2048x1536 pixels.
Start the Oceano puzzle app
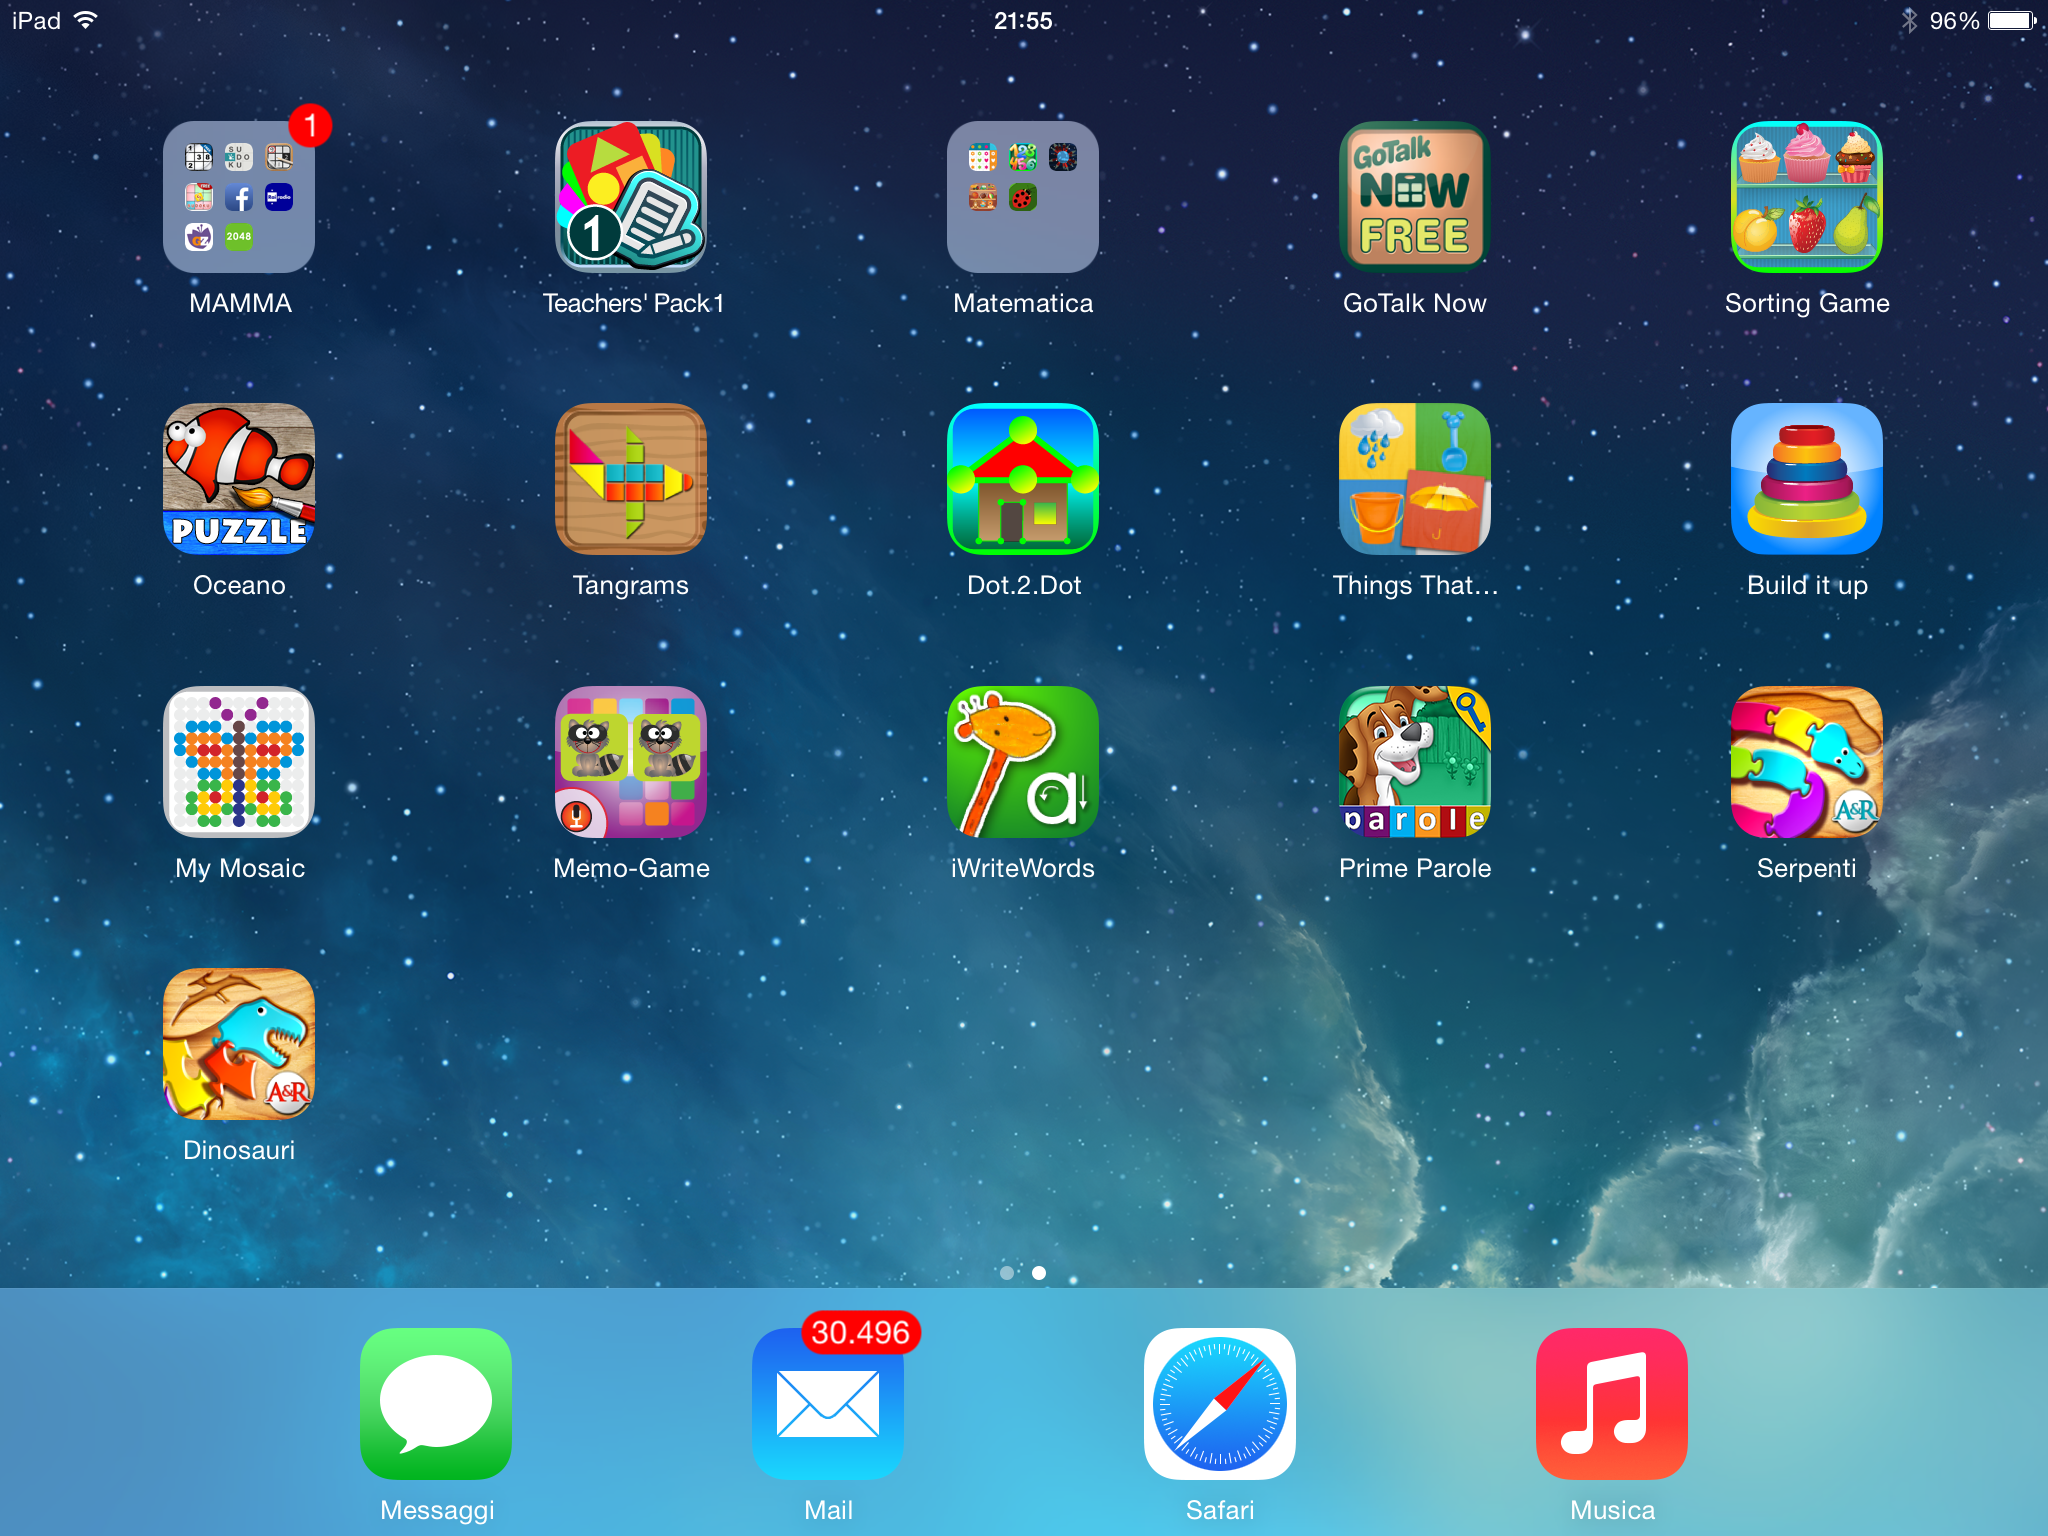(x=239, y=479)
